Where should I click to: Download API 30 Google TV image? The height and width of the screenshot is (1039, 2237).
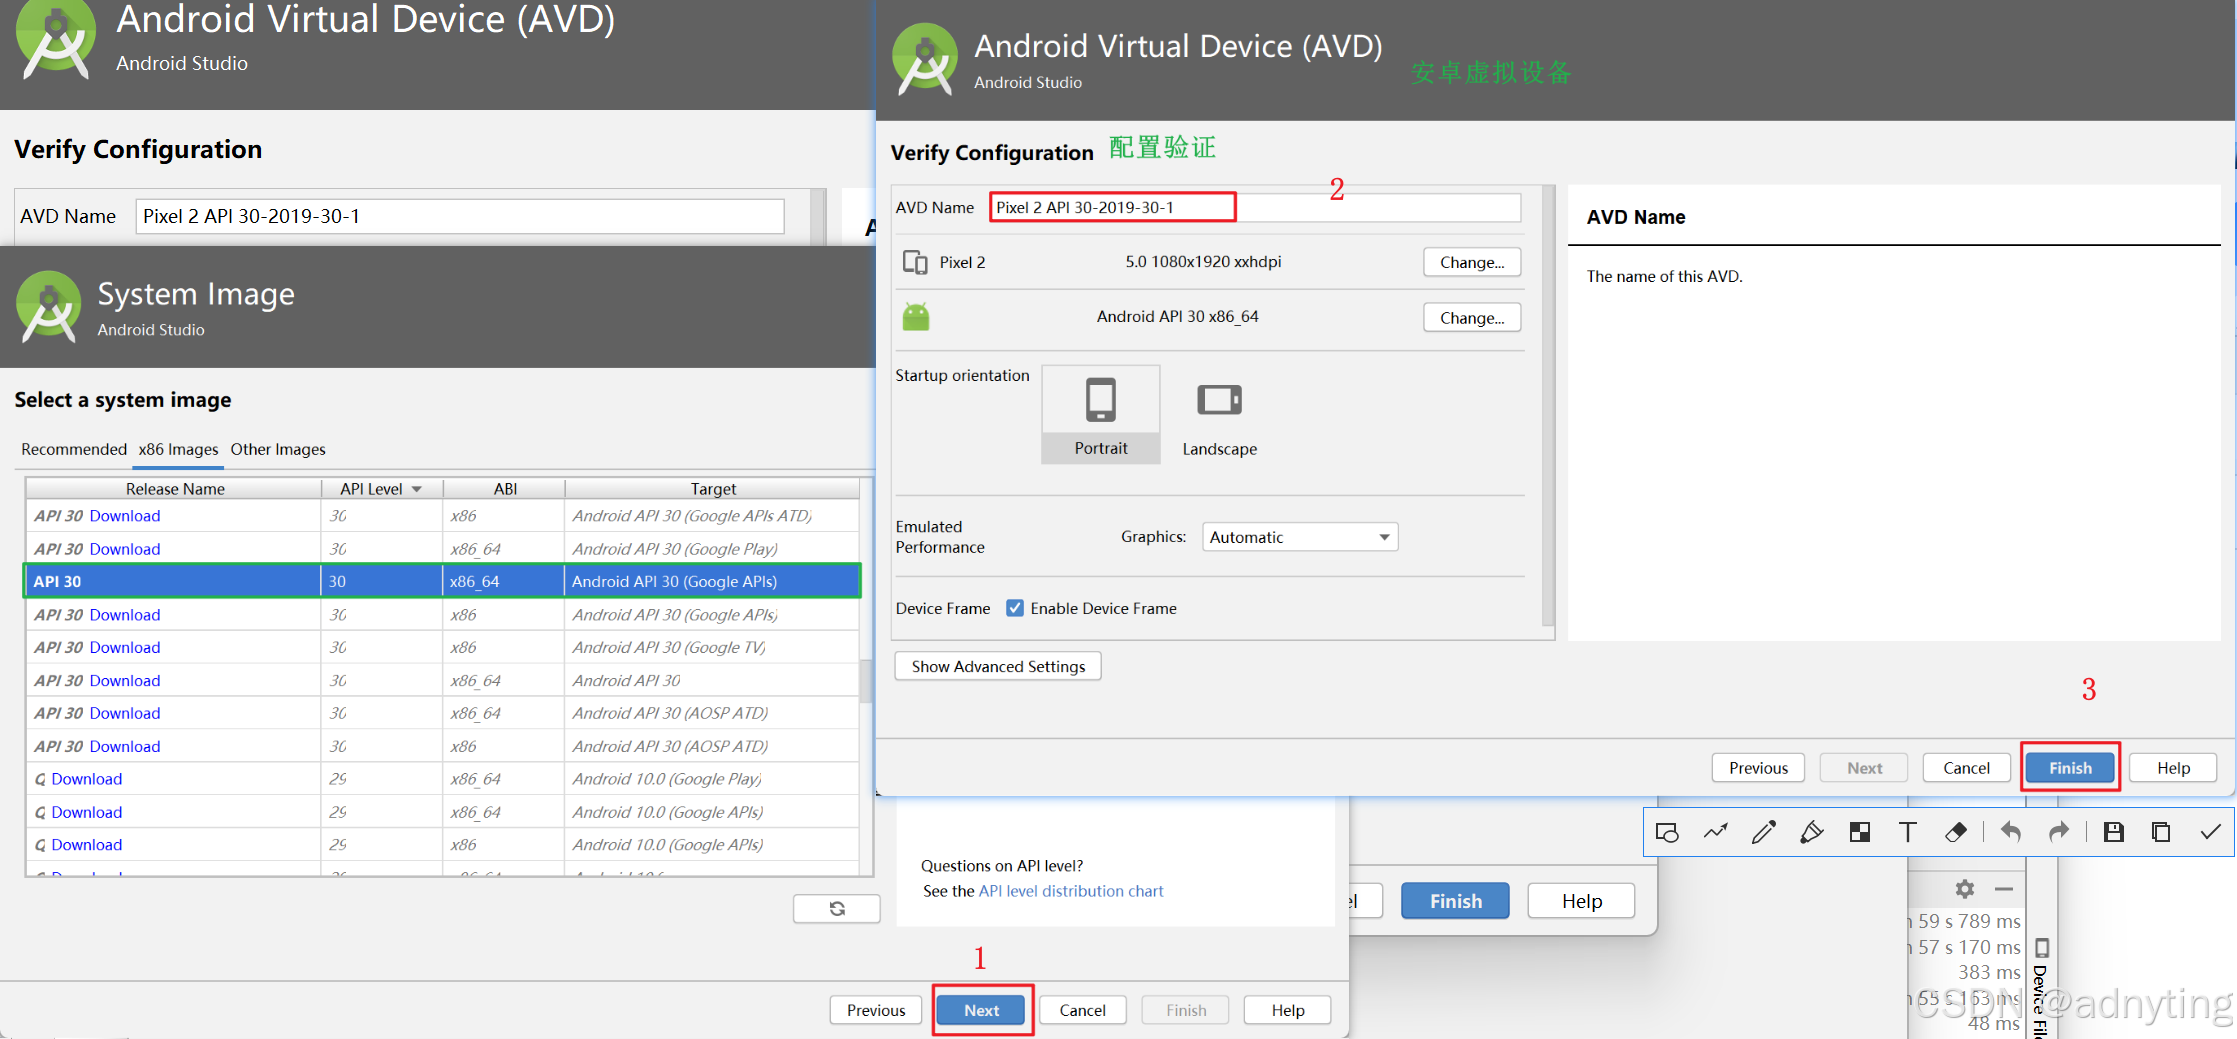click(124, 648)
